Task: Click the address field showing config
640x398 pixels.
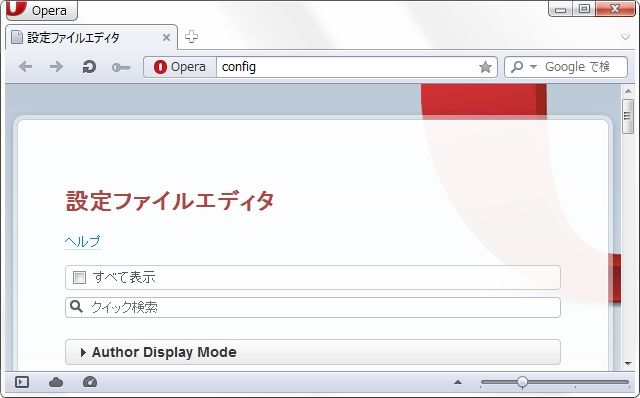Action: [x=346, y=67]
